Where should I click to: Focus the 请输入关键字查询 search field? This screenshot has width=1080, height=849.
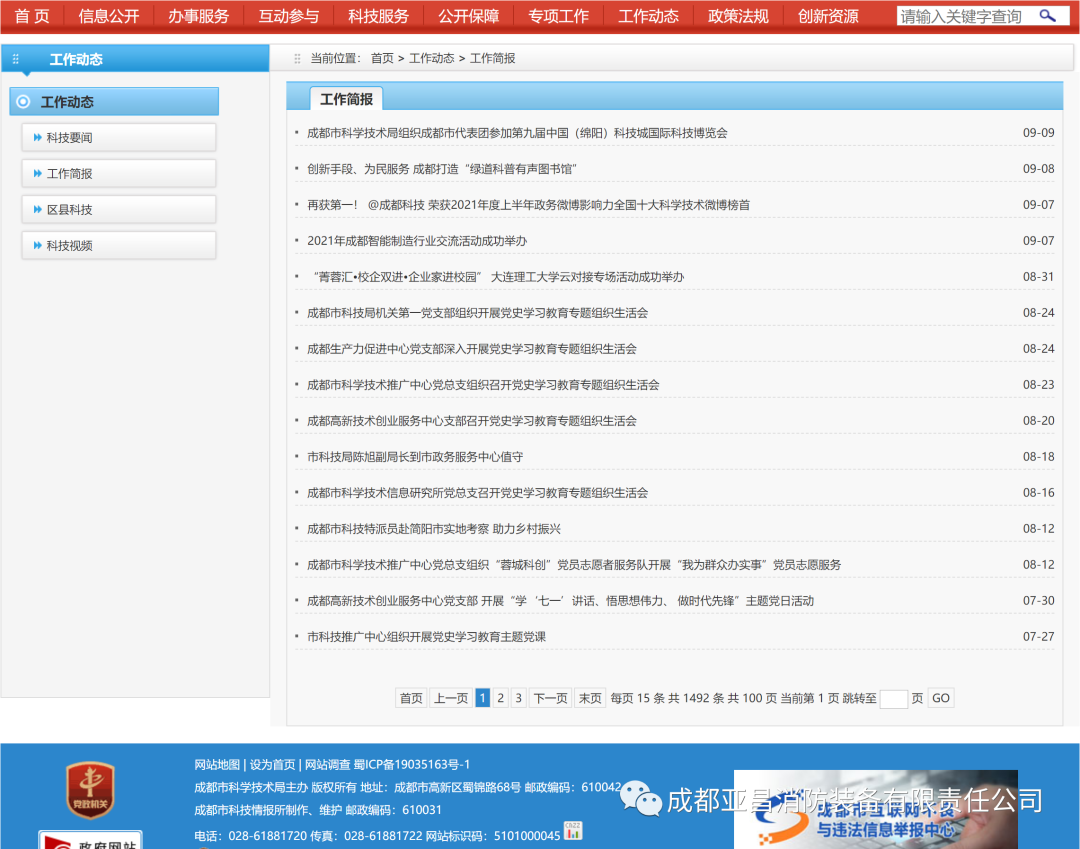tap(967, 16)
